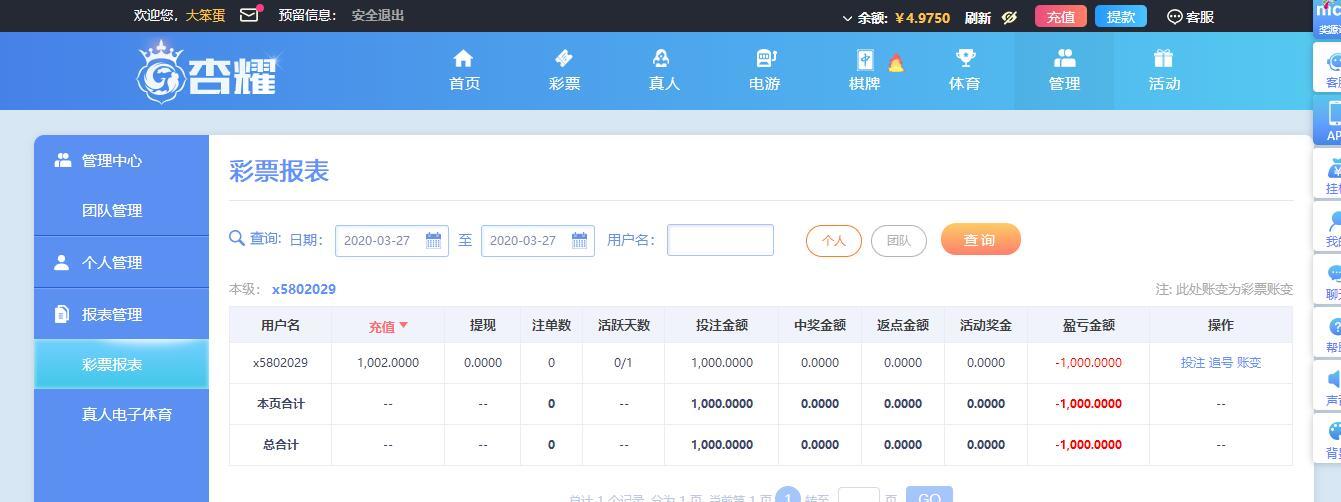Click 1,002.0000 recharge cell
1341x502 pixels.
[x=388, y=363]
